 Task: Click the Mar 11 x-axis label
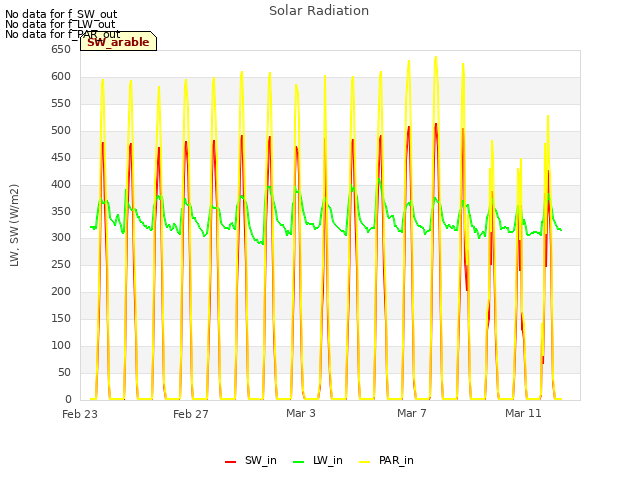tap(523, 413)
